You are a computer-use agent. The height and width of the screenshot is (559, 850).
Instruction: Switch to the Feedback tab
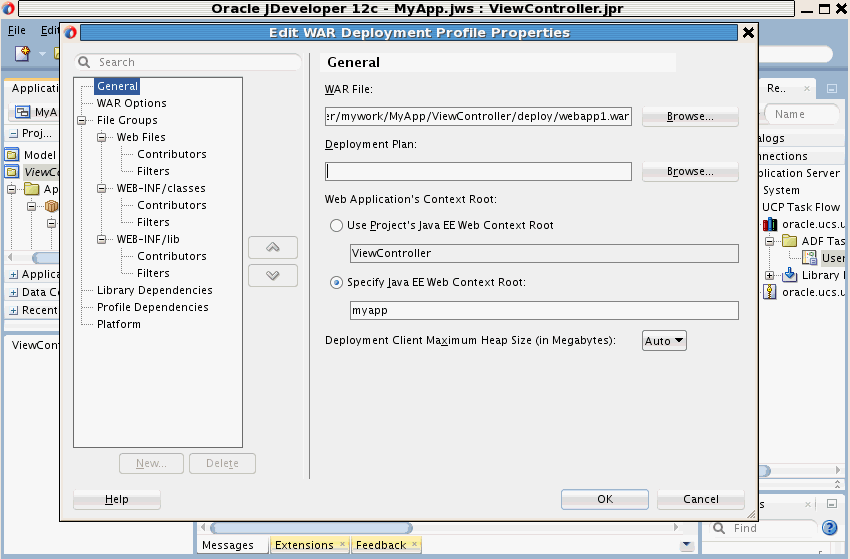point(381,545)
